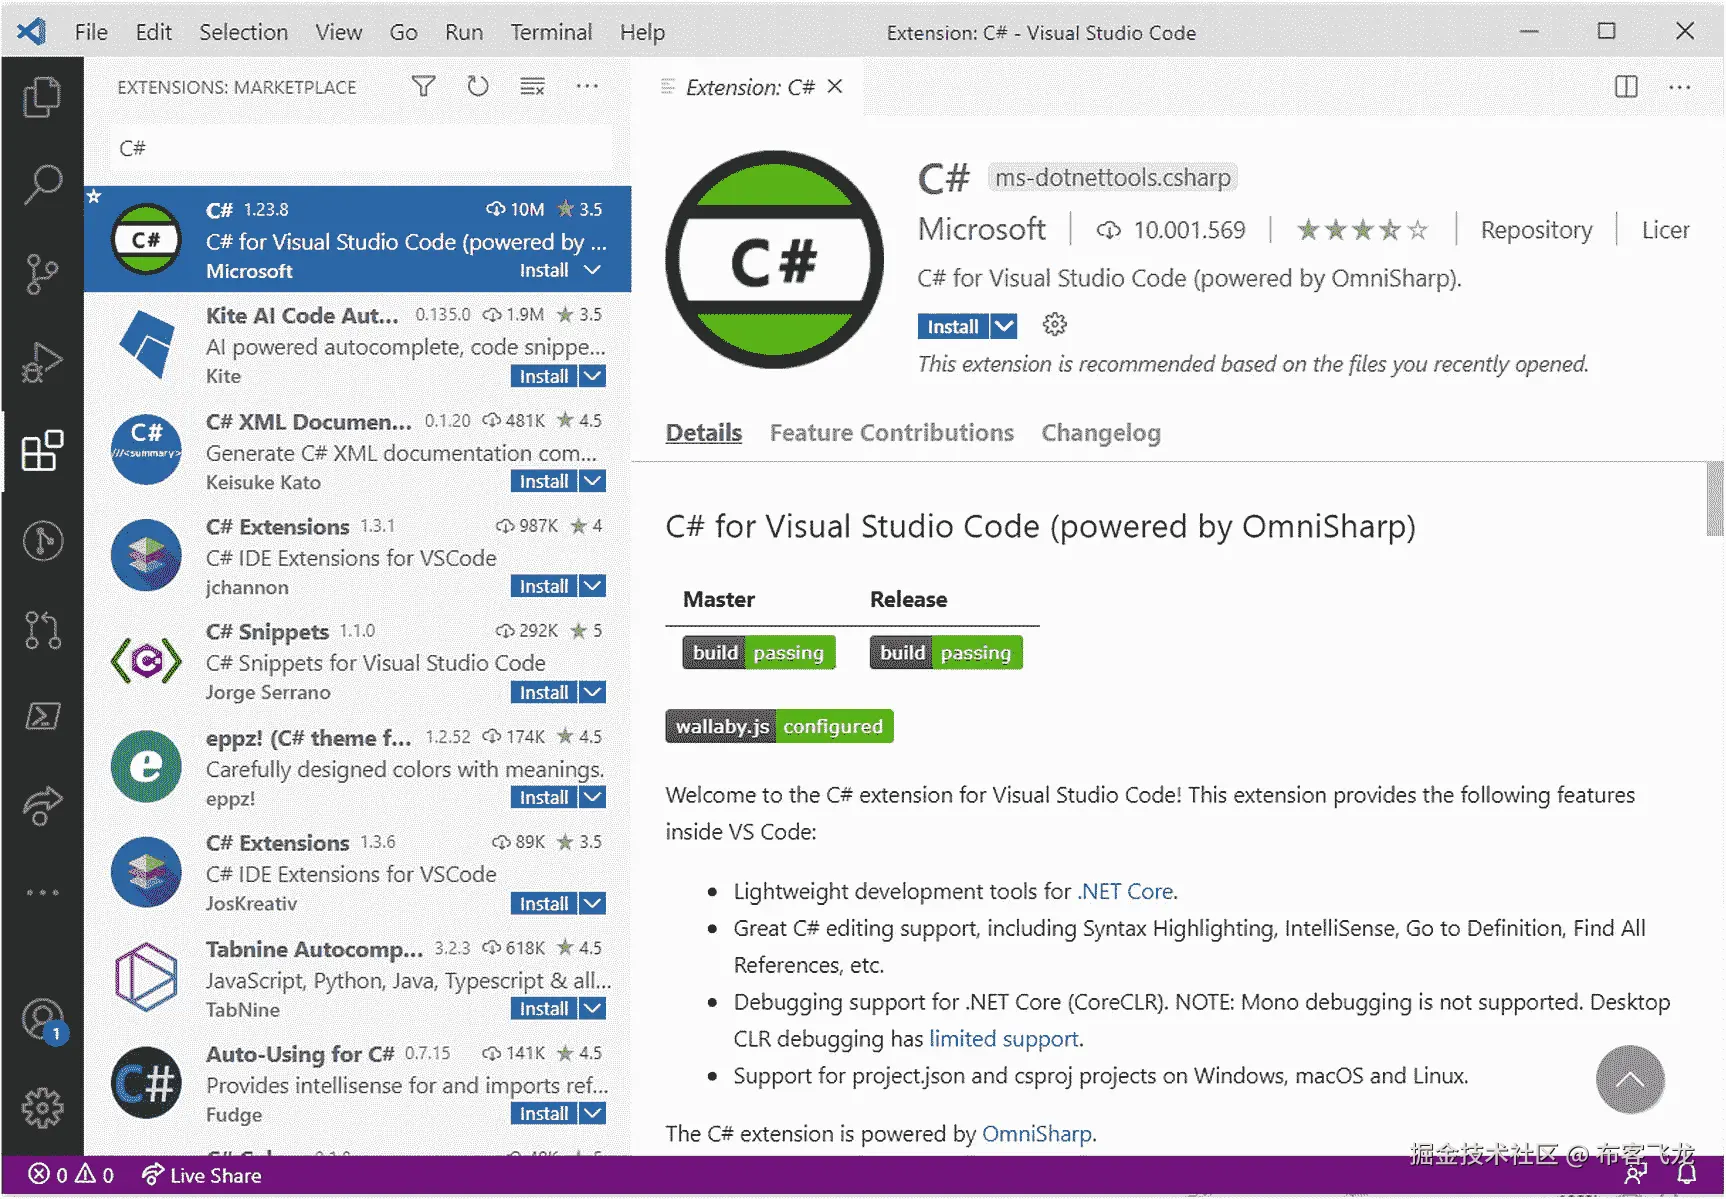Open the File menu

click(x=91, y=32)
